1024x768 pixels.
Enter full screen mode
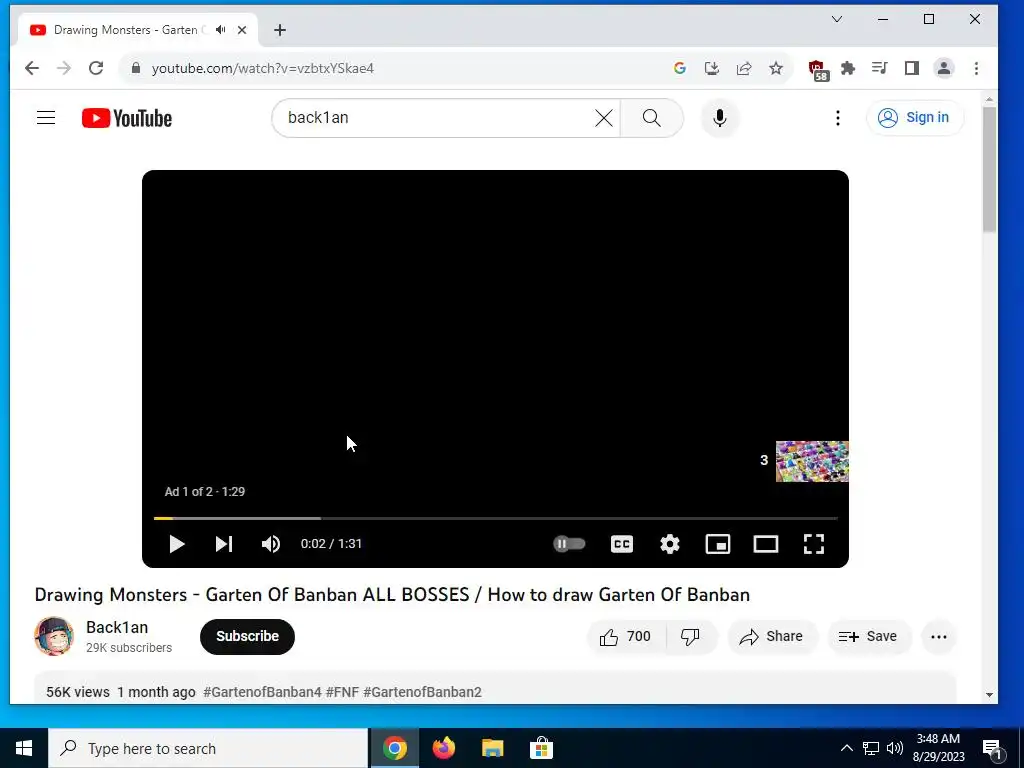tap(814, 544)
